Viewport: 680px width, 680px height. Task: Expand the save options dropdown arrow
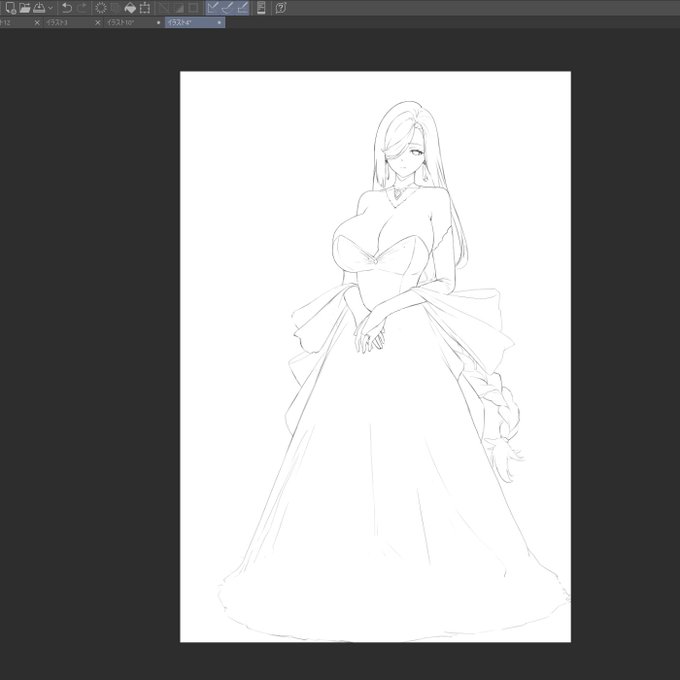coord(50,8)
